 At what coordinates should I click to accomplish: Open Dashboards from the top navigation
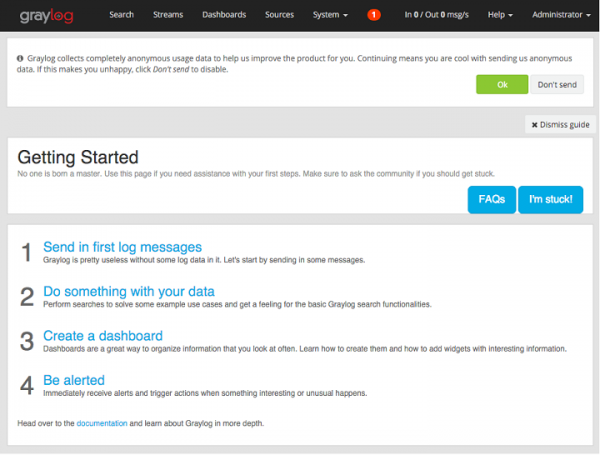coord(224,15)
